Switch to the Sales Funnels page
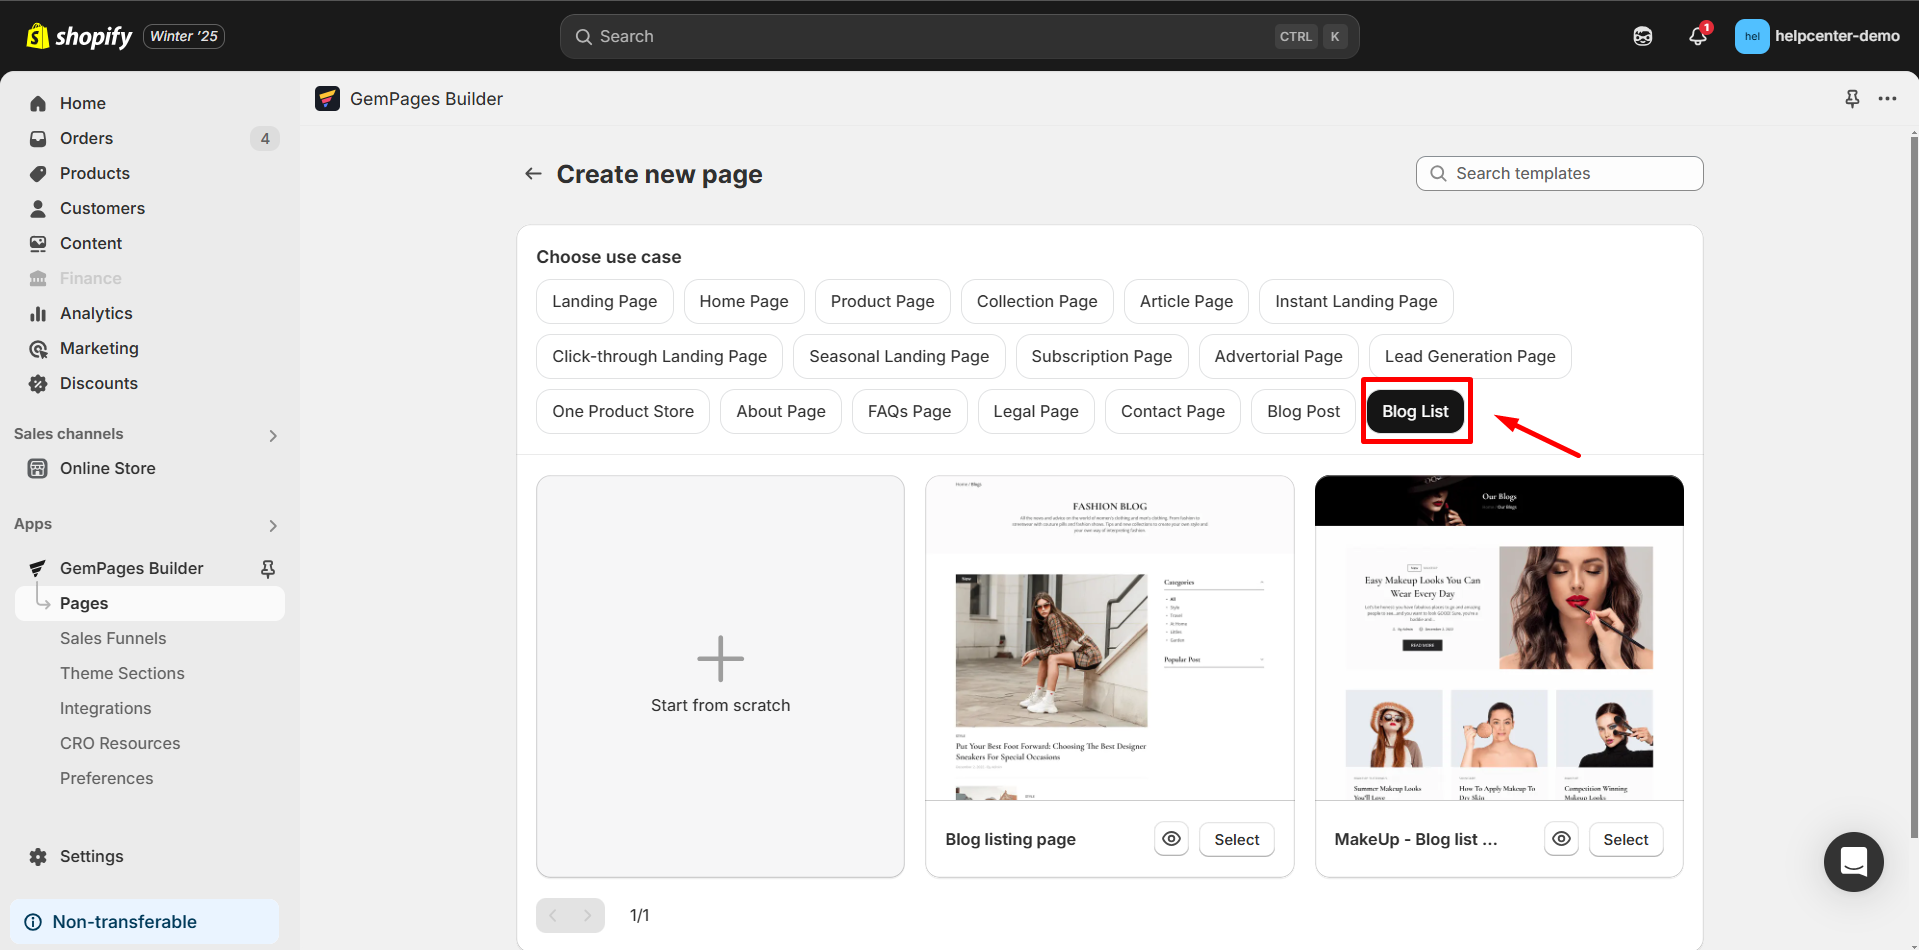Screen dimensions: 1919x950 pos(113,638)
